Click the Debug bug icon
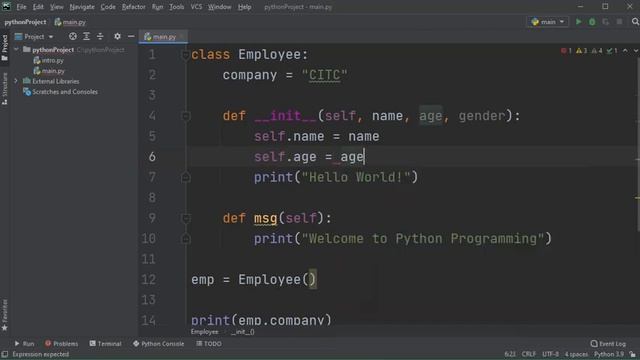This screenshot has height=360, width=640. click(x=592, y=22)
